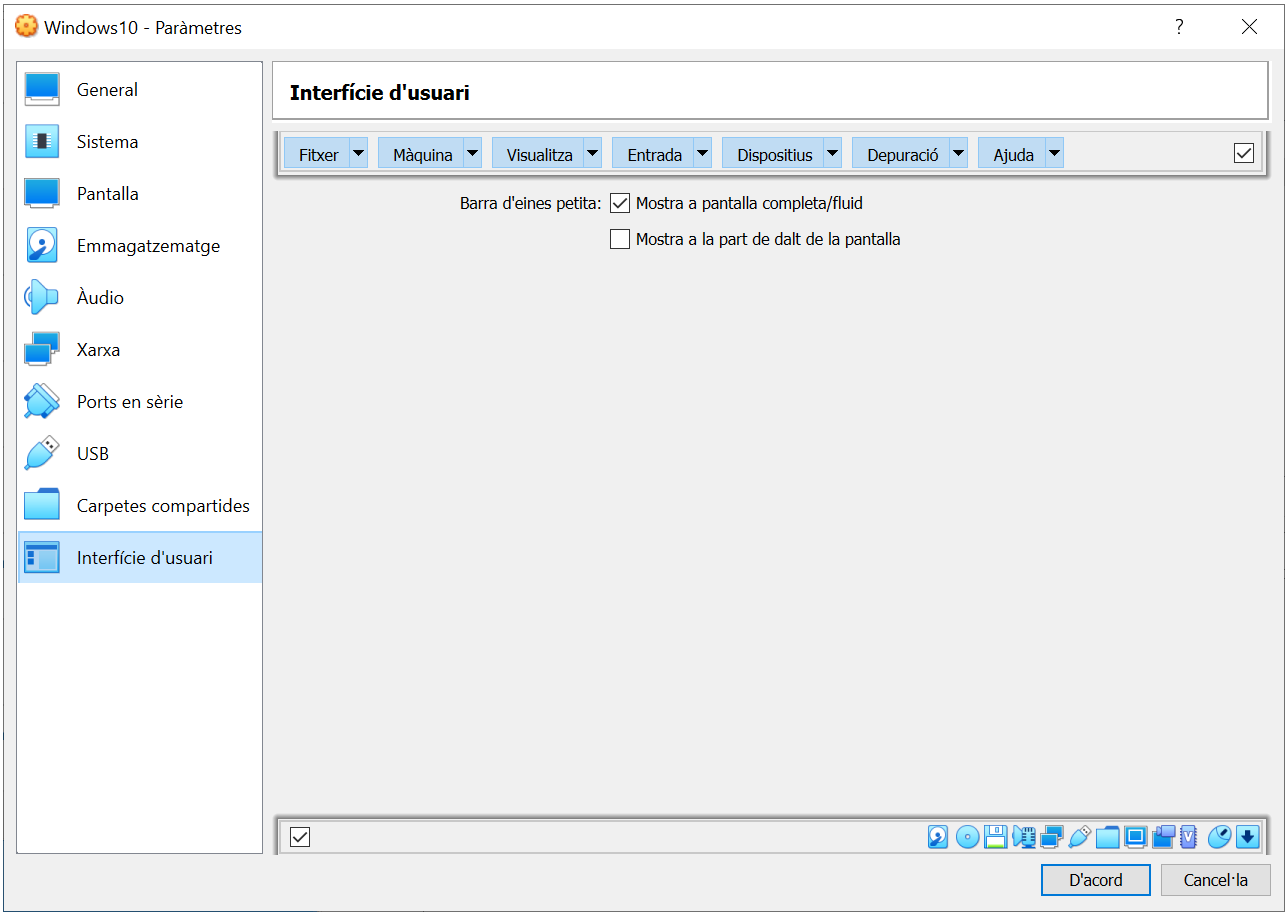Open the Ajuda menu dropdown arrow

tap(1053, 154)
